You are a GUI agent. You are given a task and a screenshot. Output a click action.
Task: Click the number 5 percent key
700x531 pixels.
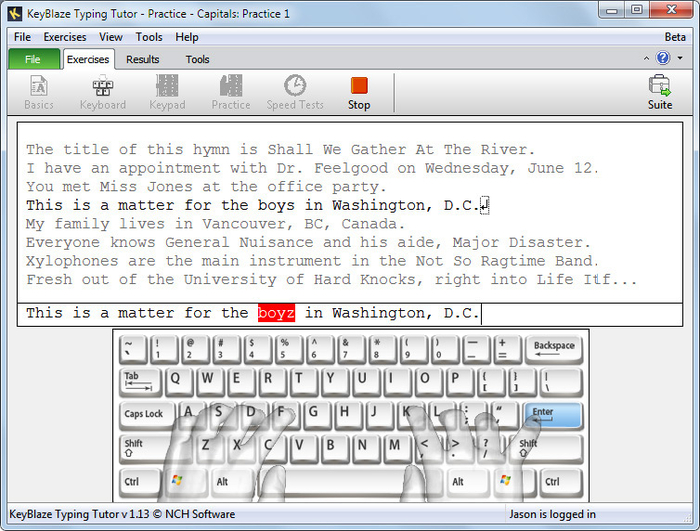pos(289,349)
